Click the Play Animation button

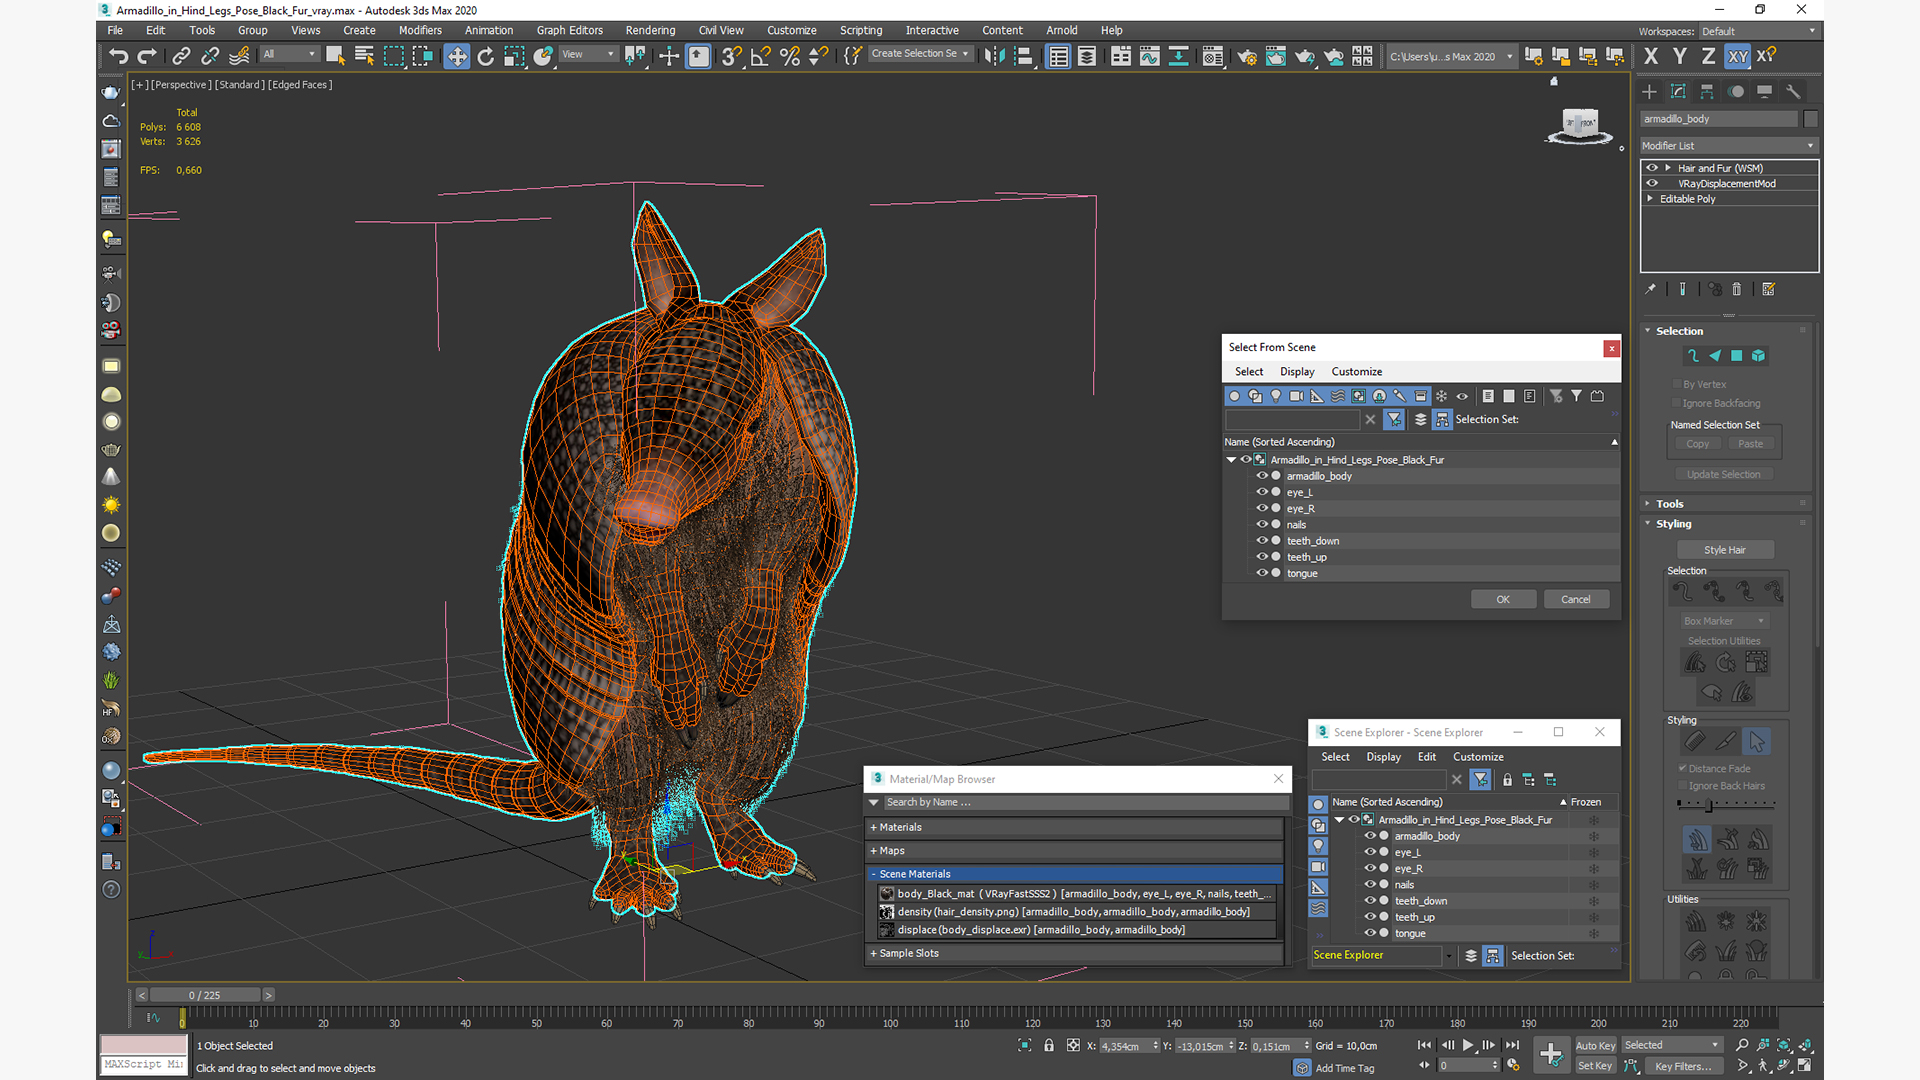[1468, 1045]
